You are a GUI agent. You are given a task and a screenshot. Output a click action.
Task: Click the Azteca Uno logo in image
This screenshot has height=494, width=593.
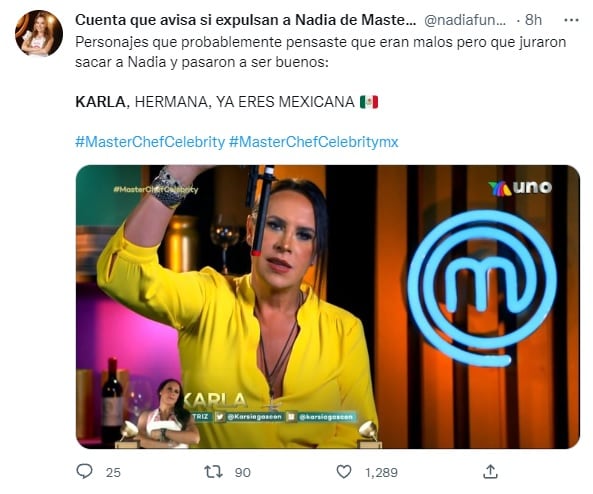pyautogui.click(x=520, y=188)
